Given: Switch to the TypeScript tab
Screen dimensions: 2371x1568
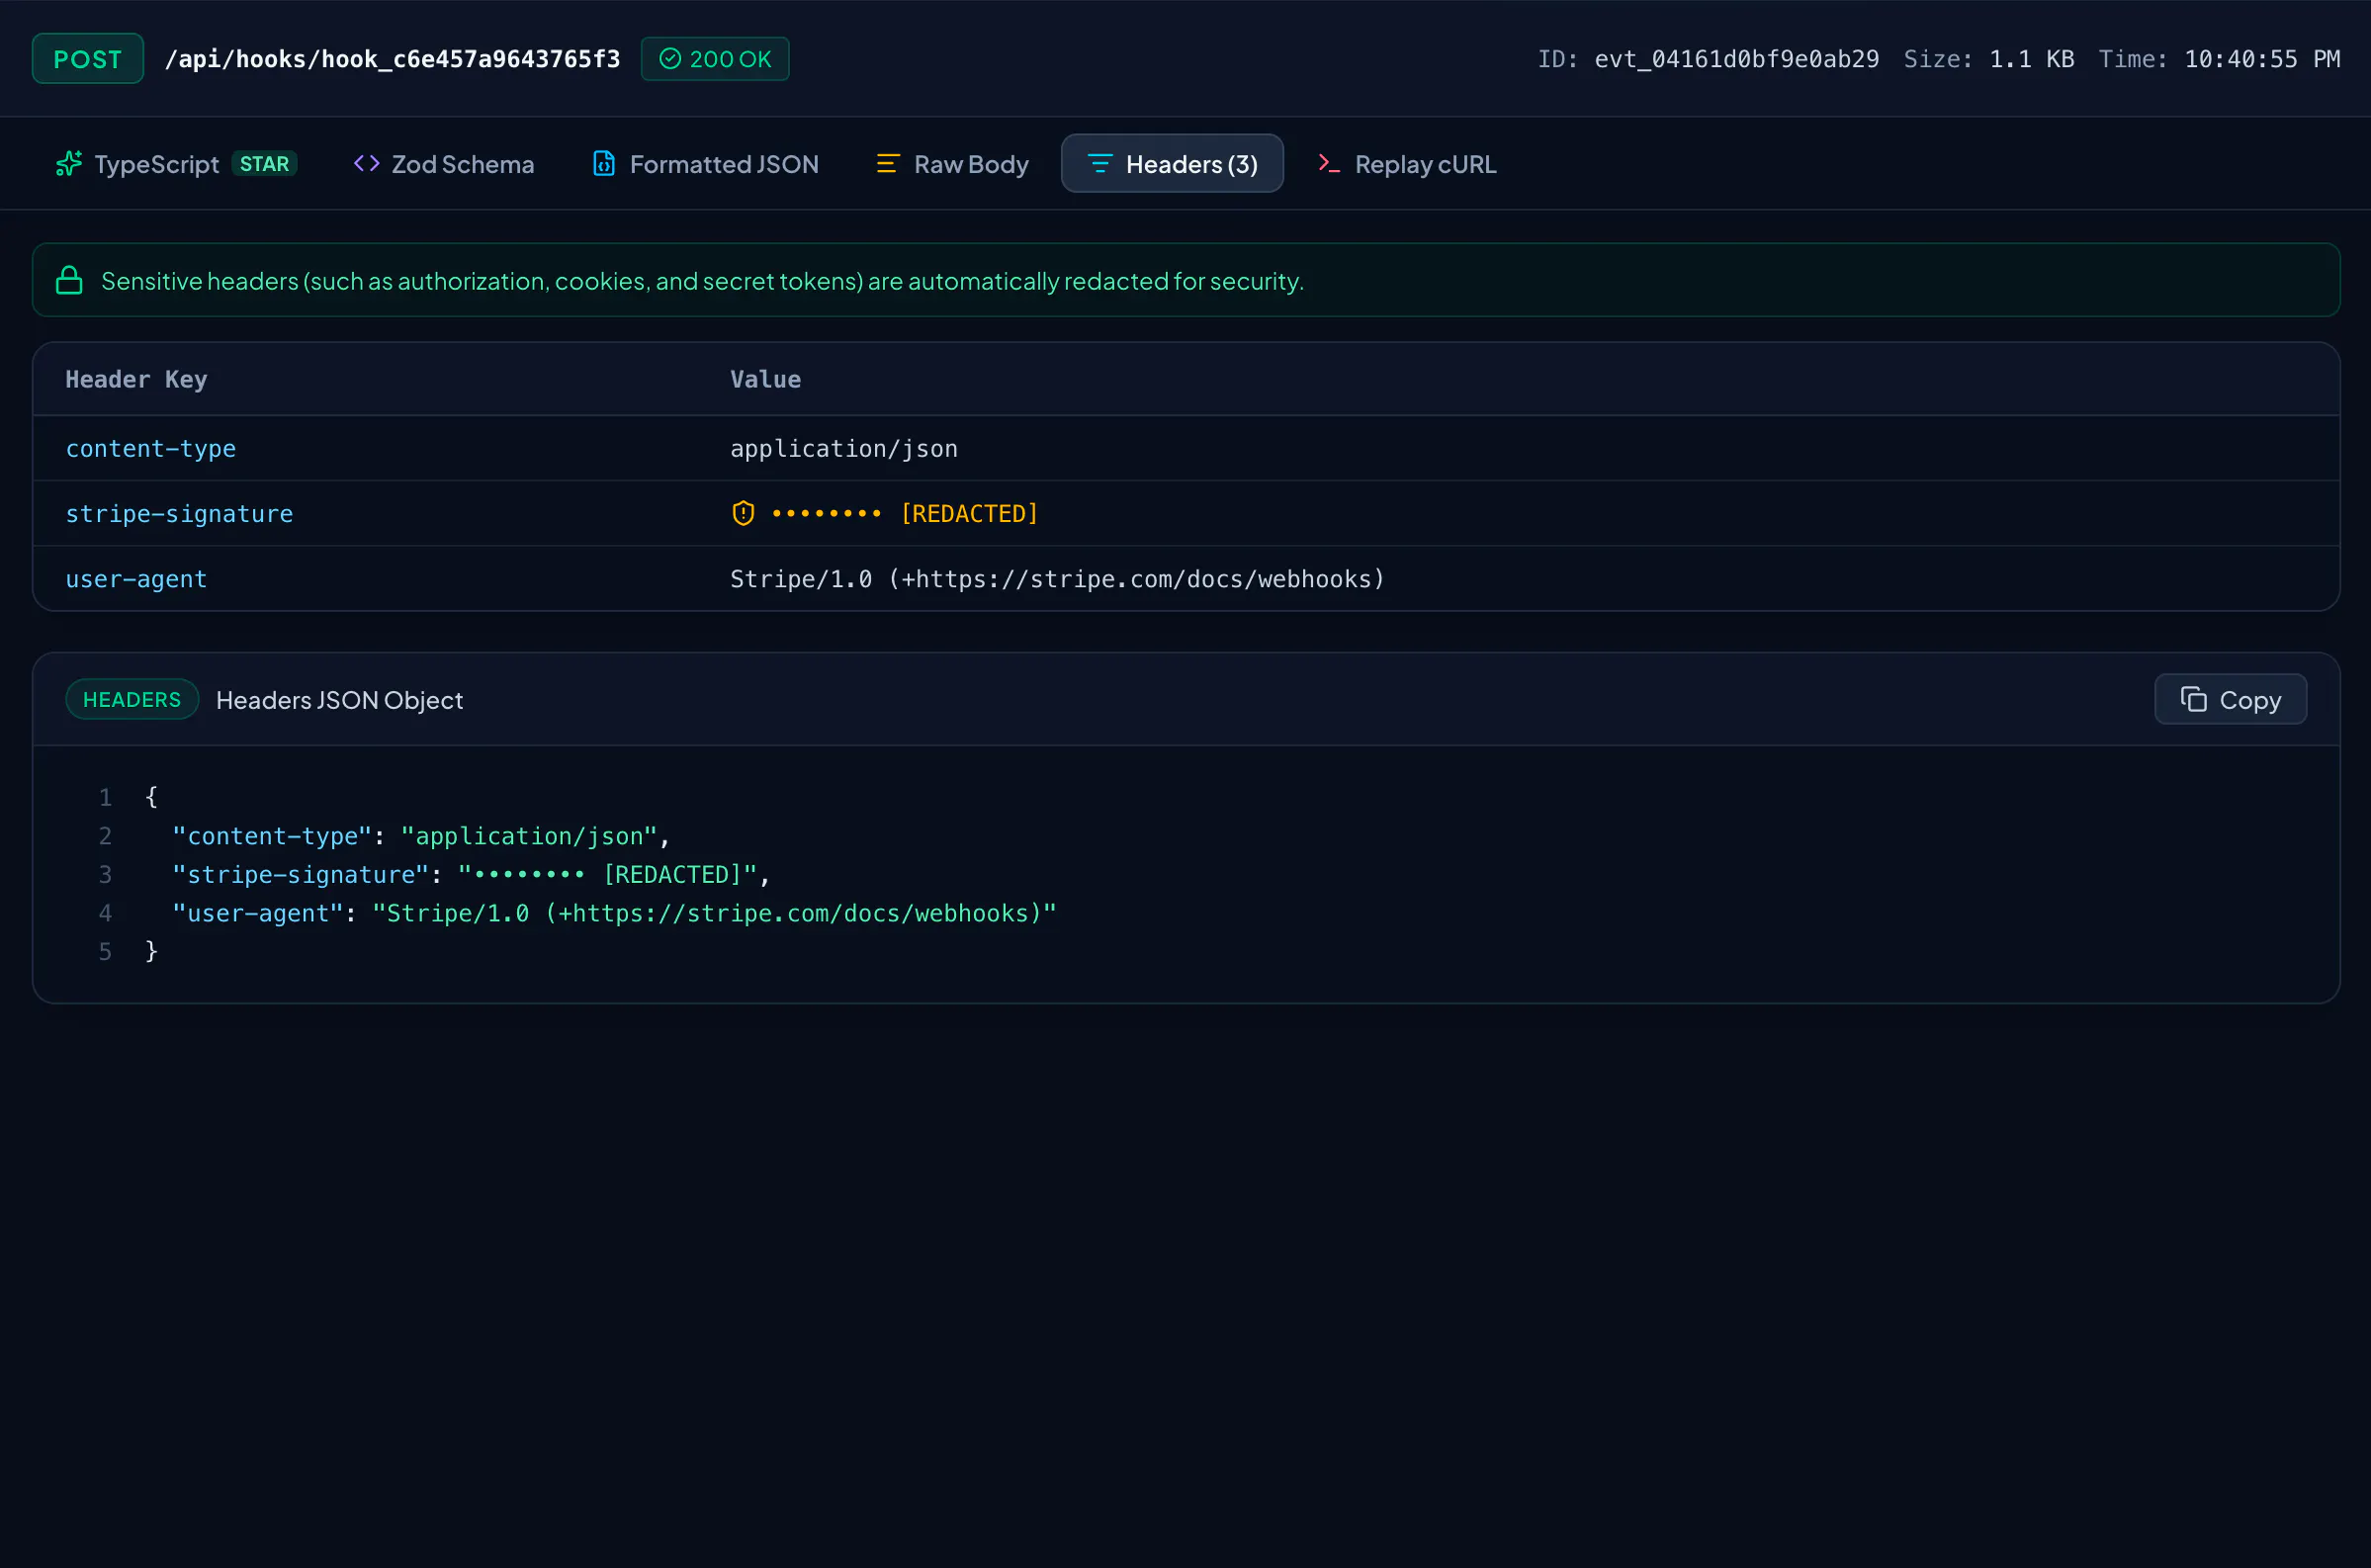Looking at the screenshot, I should tap(176, 164).
